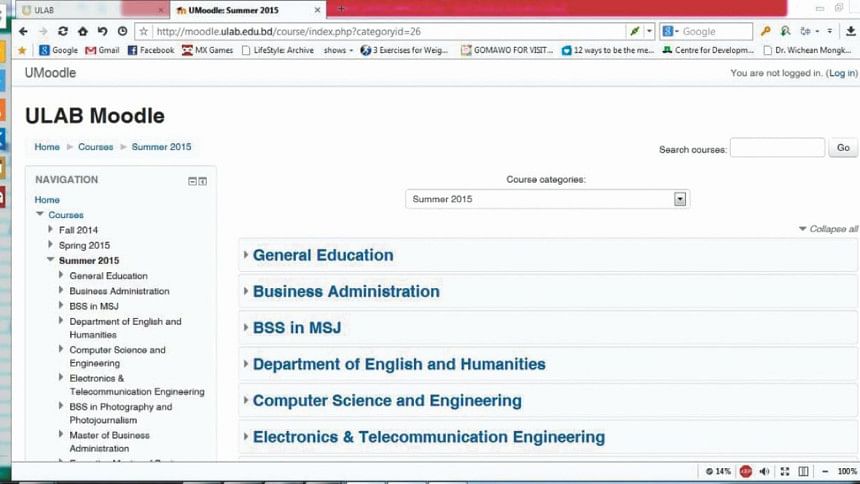Open the Gmail bookmark in bookmarks bar

[103, 50]
